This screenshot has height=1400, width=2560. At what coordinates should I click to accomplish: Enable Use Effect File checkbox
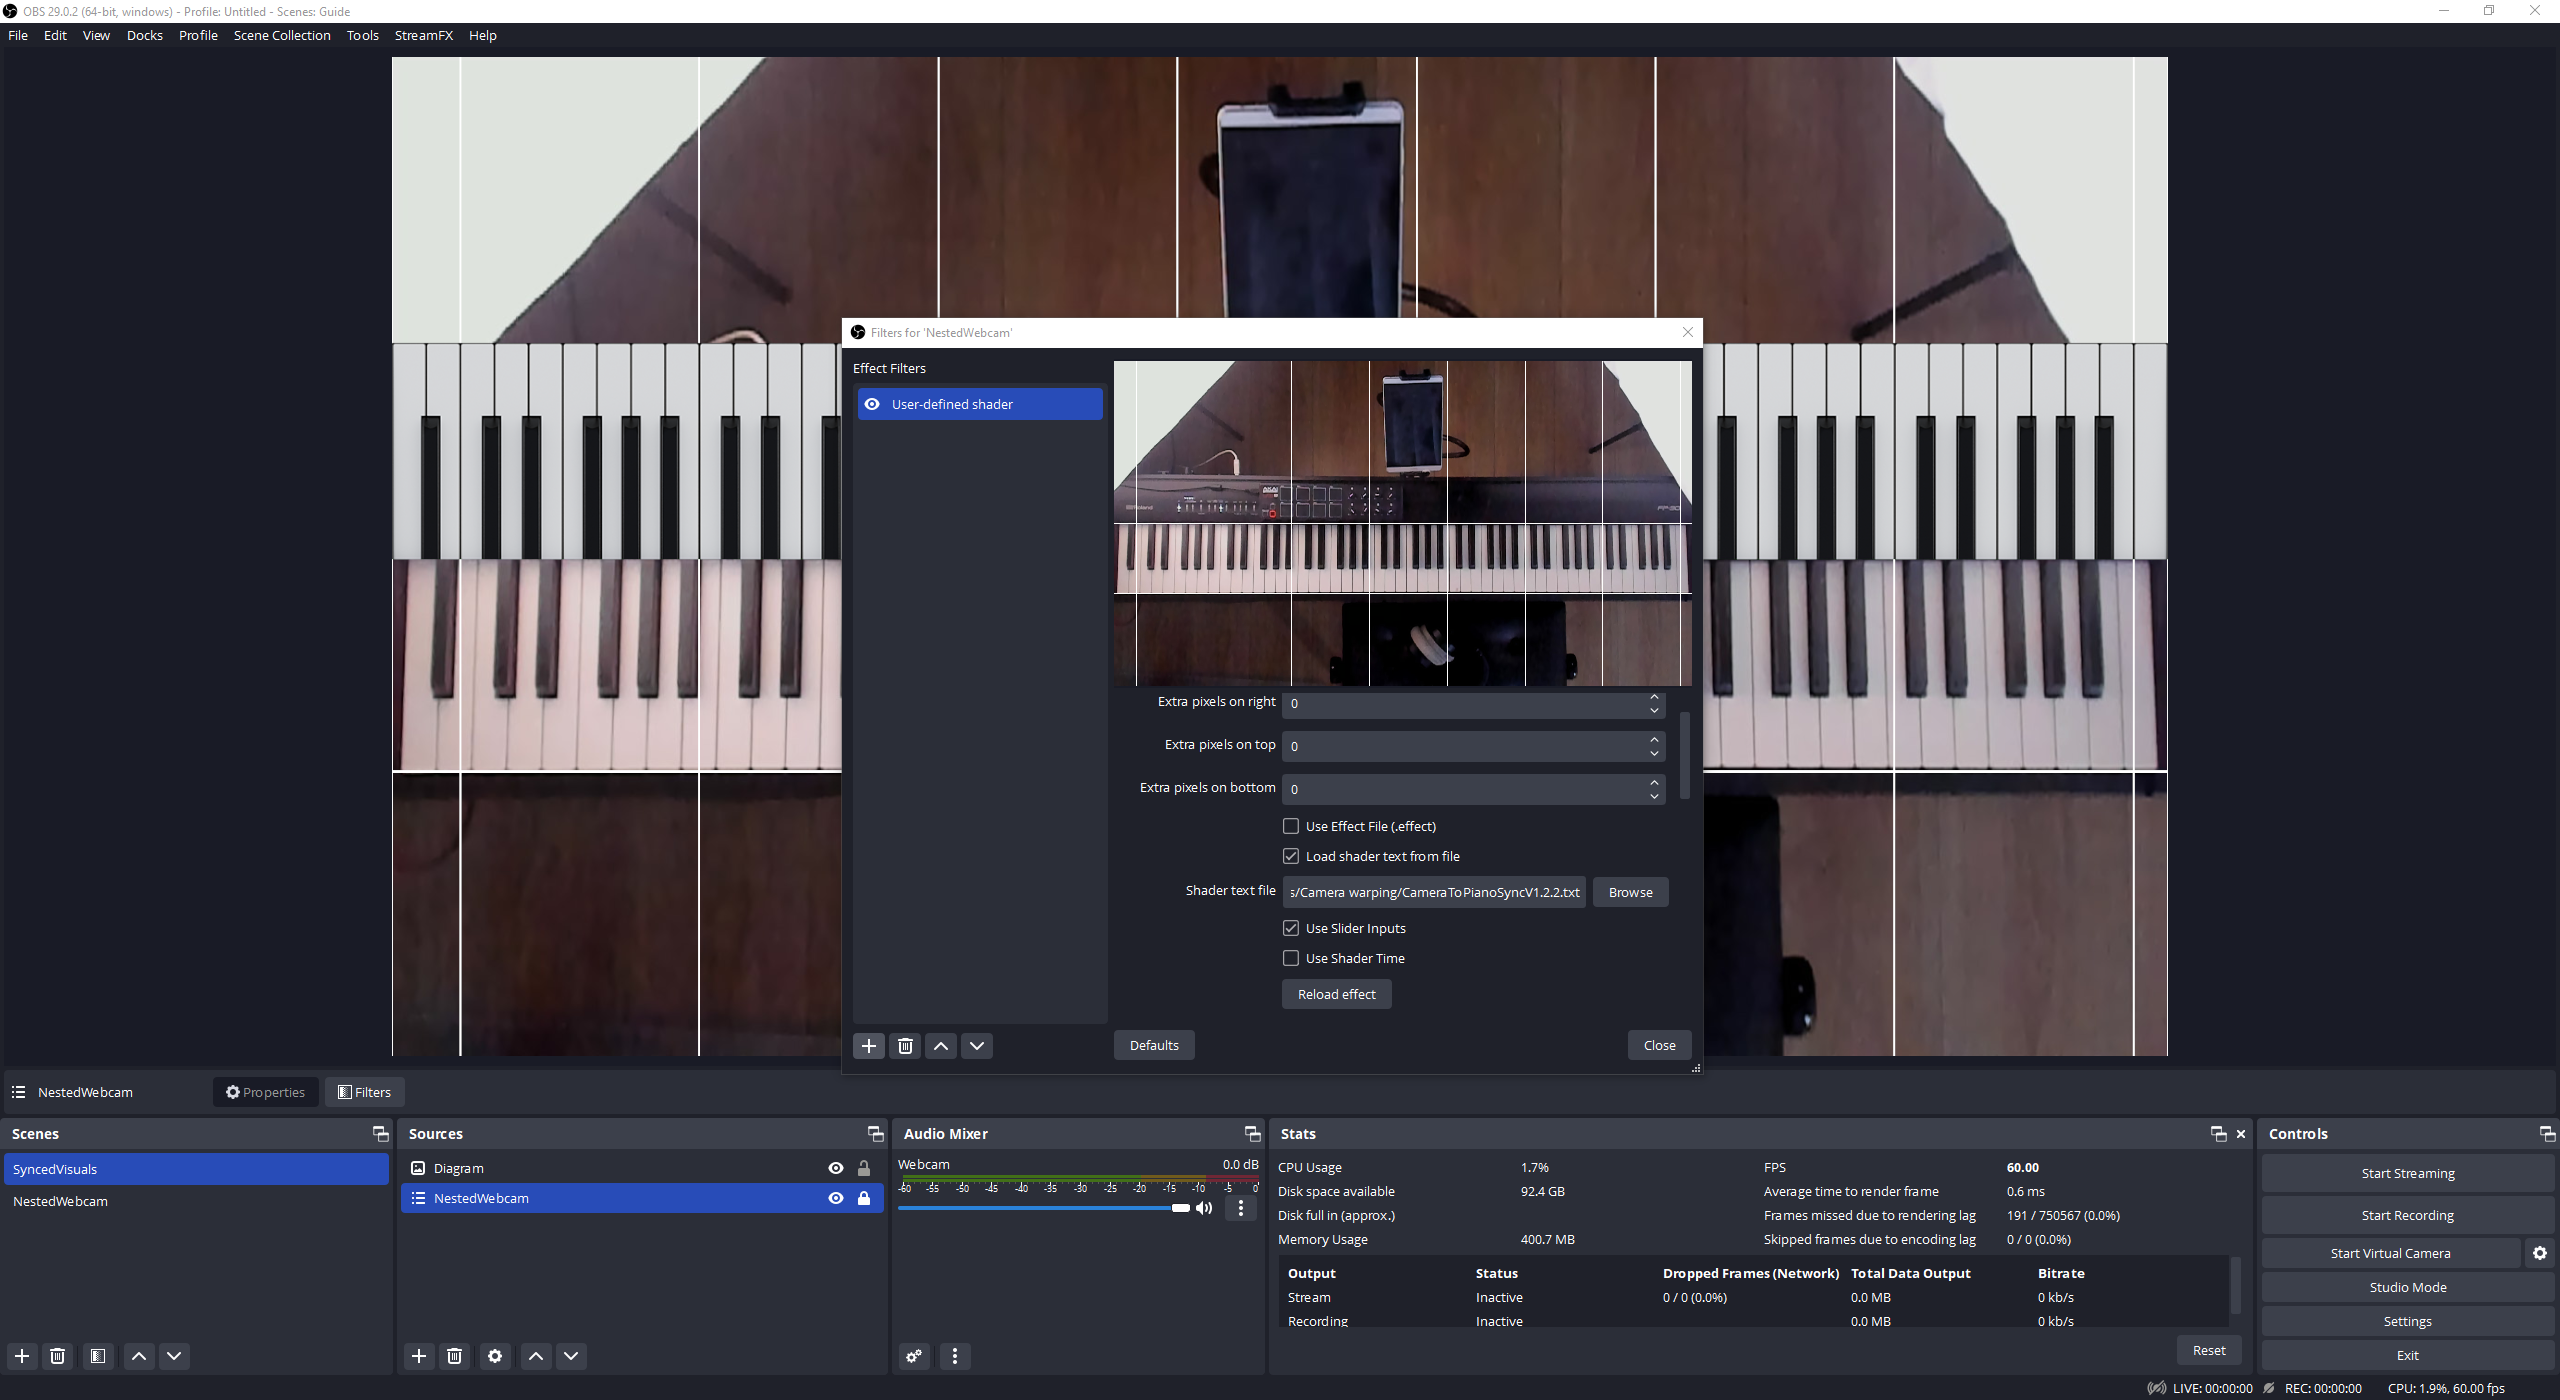[x=1291, y=826]
